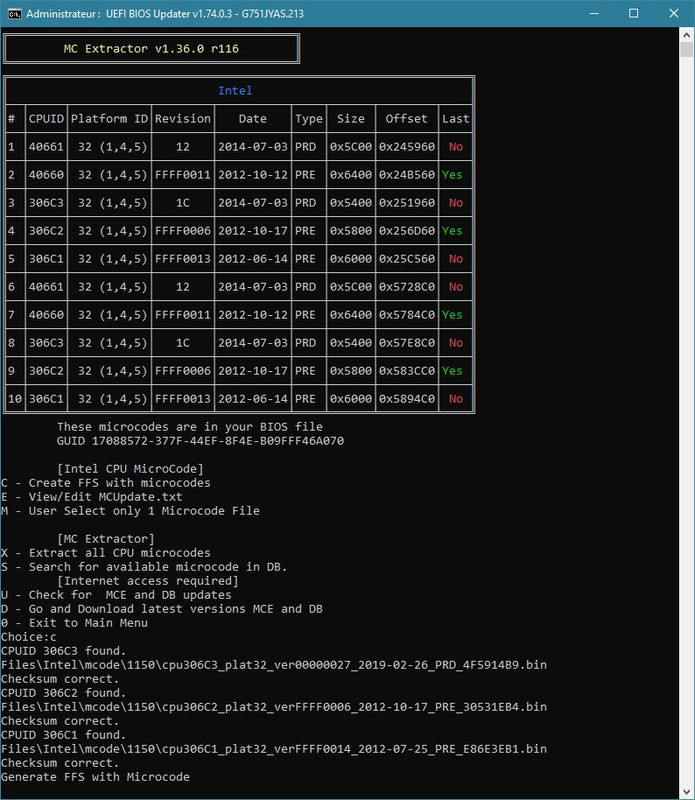Click offset value 0x24B560 in row 2
Image resolution: width=695 pixels, height=800 pixels.
pos(407,175)
